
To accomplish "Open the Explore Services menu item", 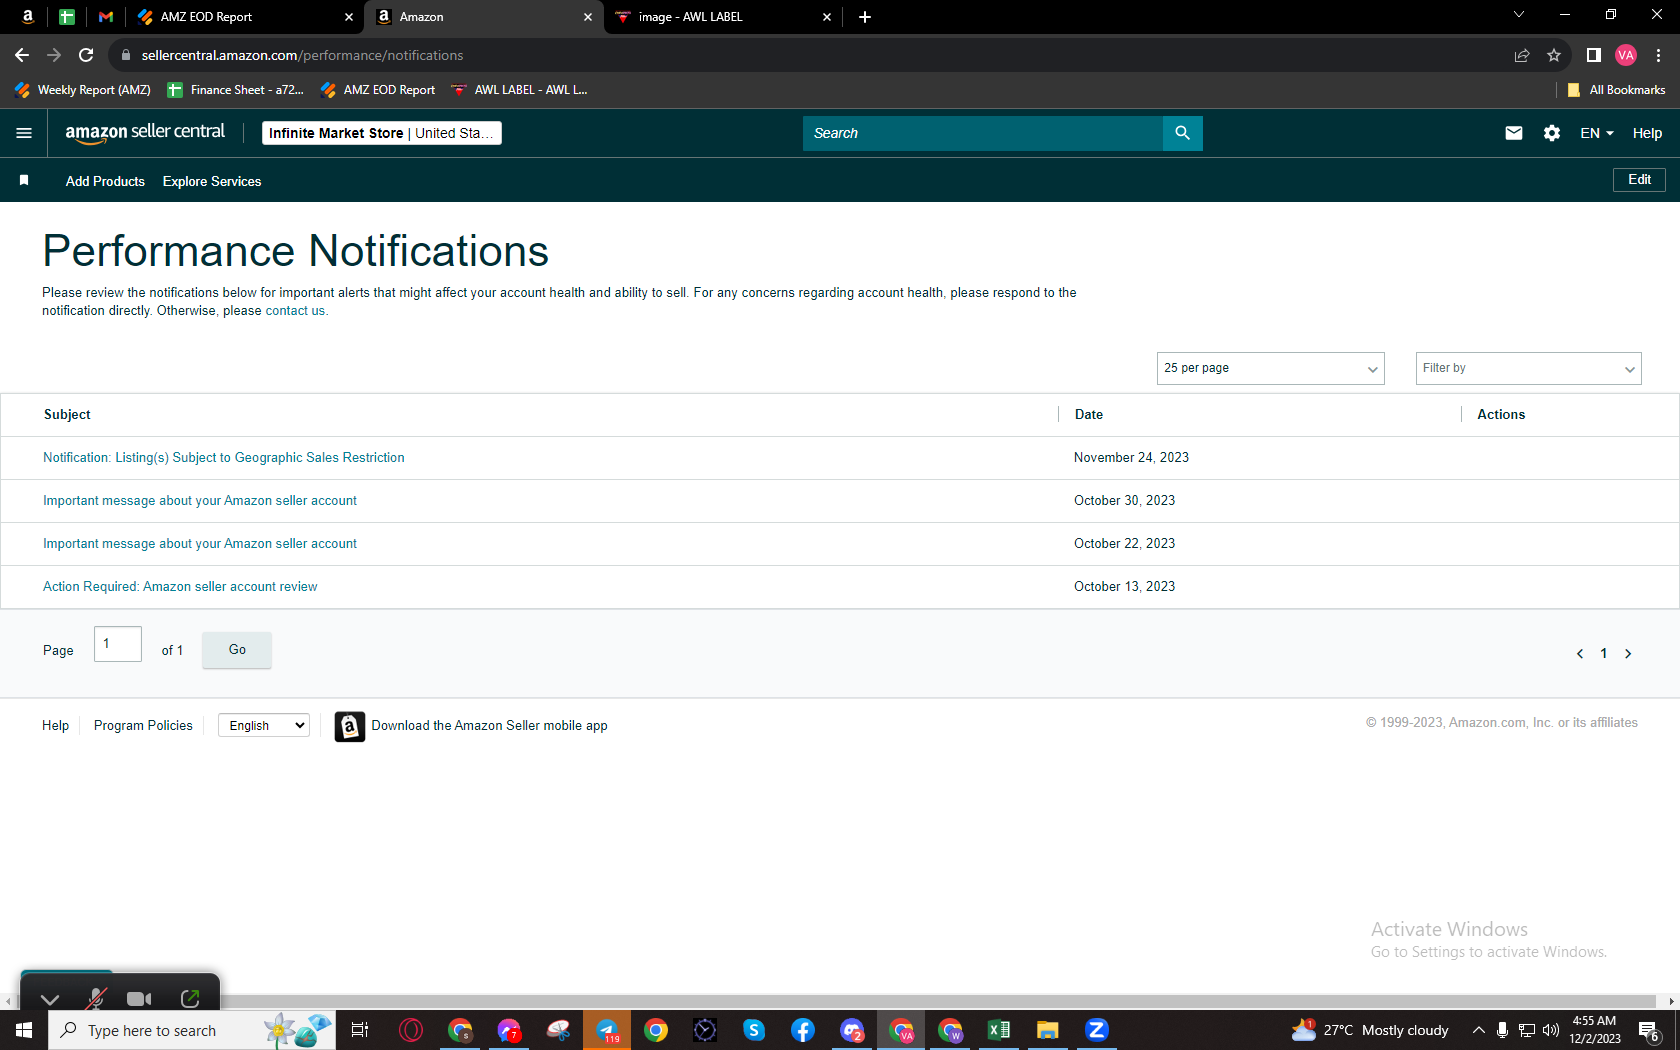I will coord(212,181).
